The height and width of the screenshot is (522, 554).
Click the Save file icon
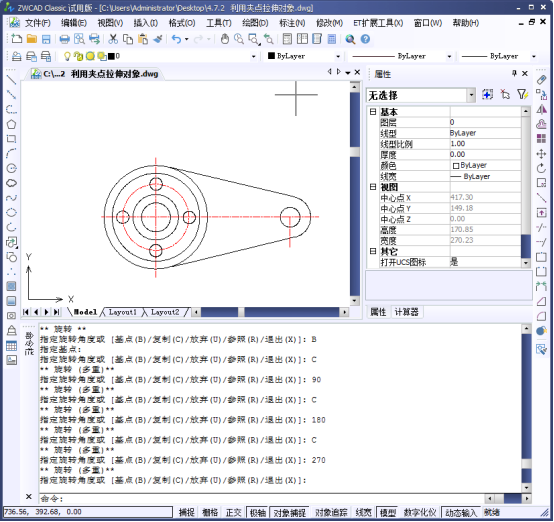point(46,39)
